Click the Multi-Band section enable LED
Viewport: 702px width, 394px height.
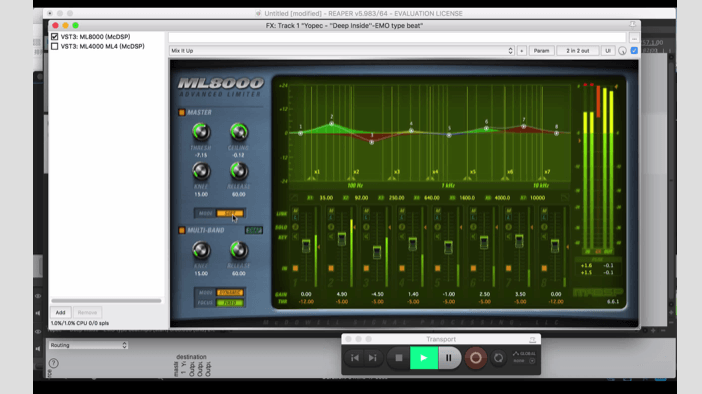[182, 230]
